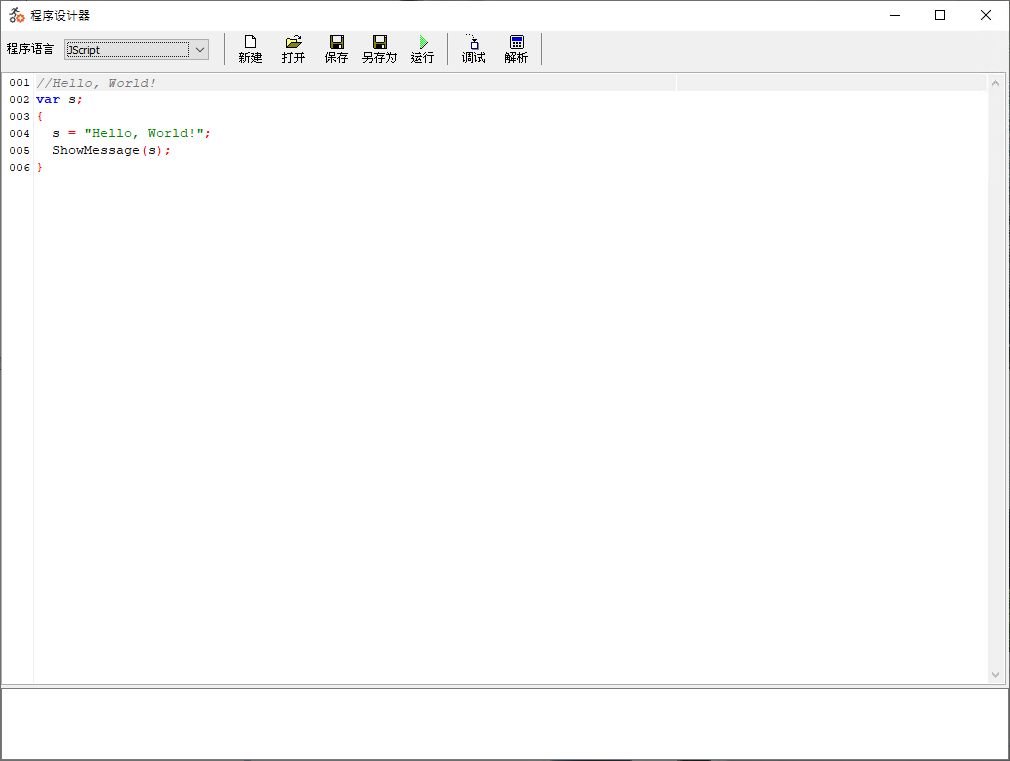
Task: Click the scroll up arrow in editor
Action: [995, 83]
